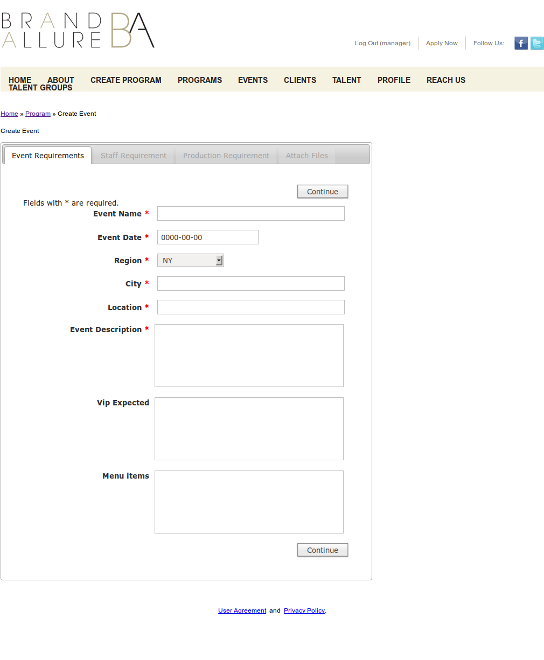Switch to the Staff Requirement tab
Image resolution: width=544 pixels, height=660 pixels.
[133, 156]
